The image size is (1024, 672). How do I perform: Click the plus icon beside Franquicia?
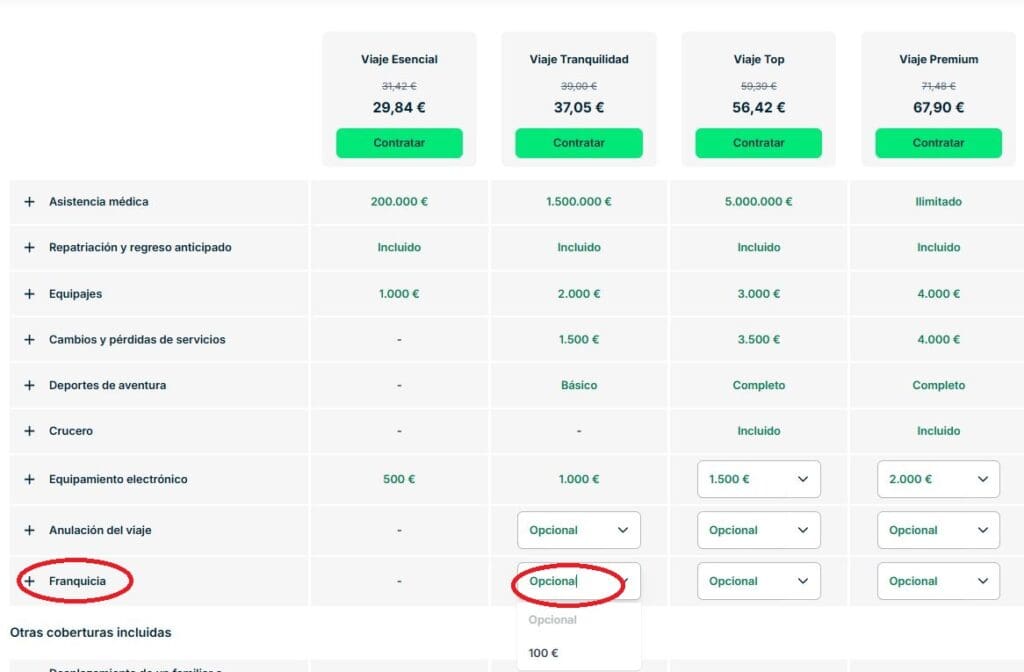(x=29, y=581)
